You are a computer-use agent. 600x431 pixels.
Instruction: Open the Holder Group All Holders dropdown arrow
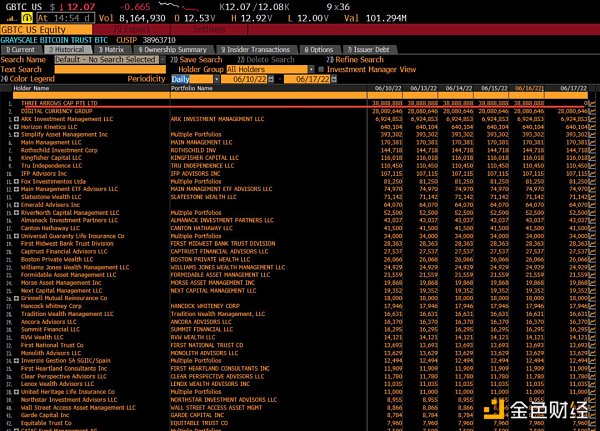311,69
